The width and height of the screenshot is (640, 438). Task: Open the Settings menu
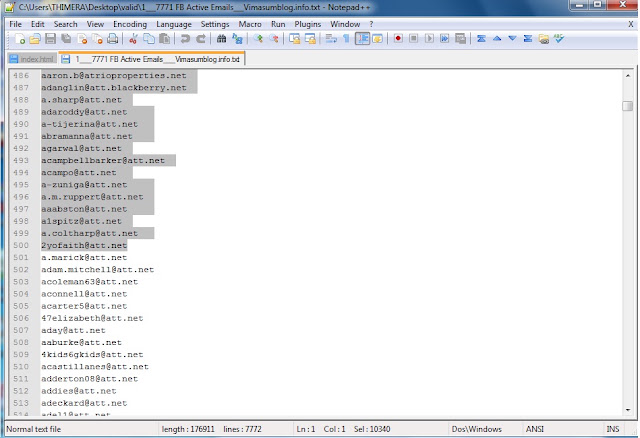click(215, 24)
